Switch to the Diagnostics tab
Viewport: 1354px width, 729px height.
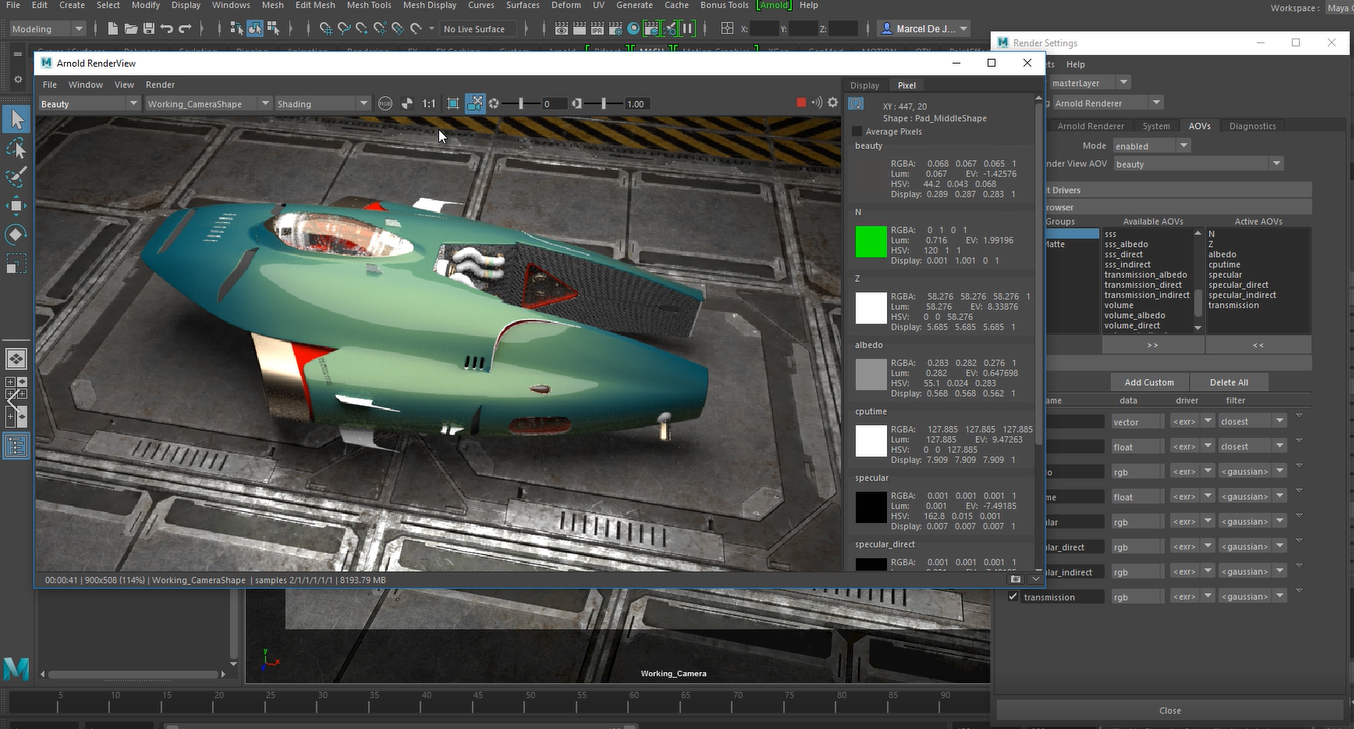[x=1252, y=126]
